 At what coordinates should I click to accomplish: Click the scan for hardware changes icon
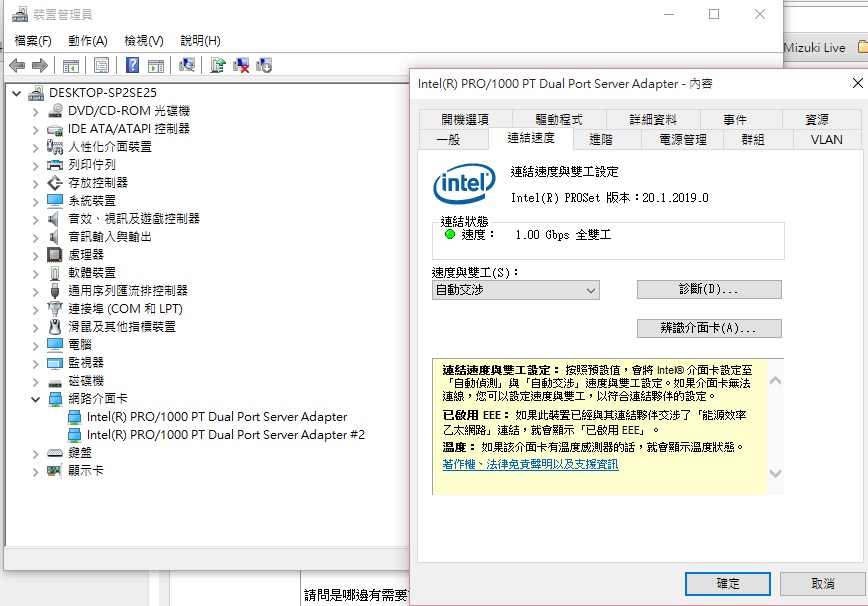[x=187, y=65]
